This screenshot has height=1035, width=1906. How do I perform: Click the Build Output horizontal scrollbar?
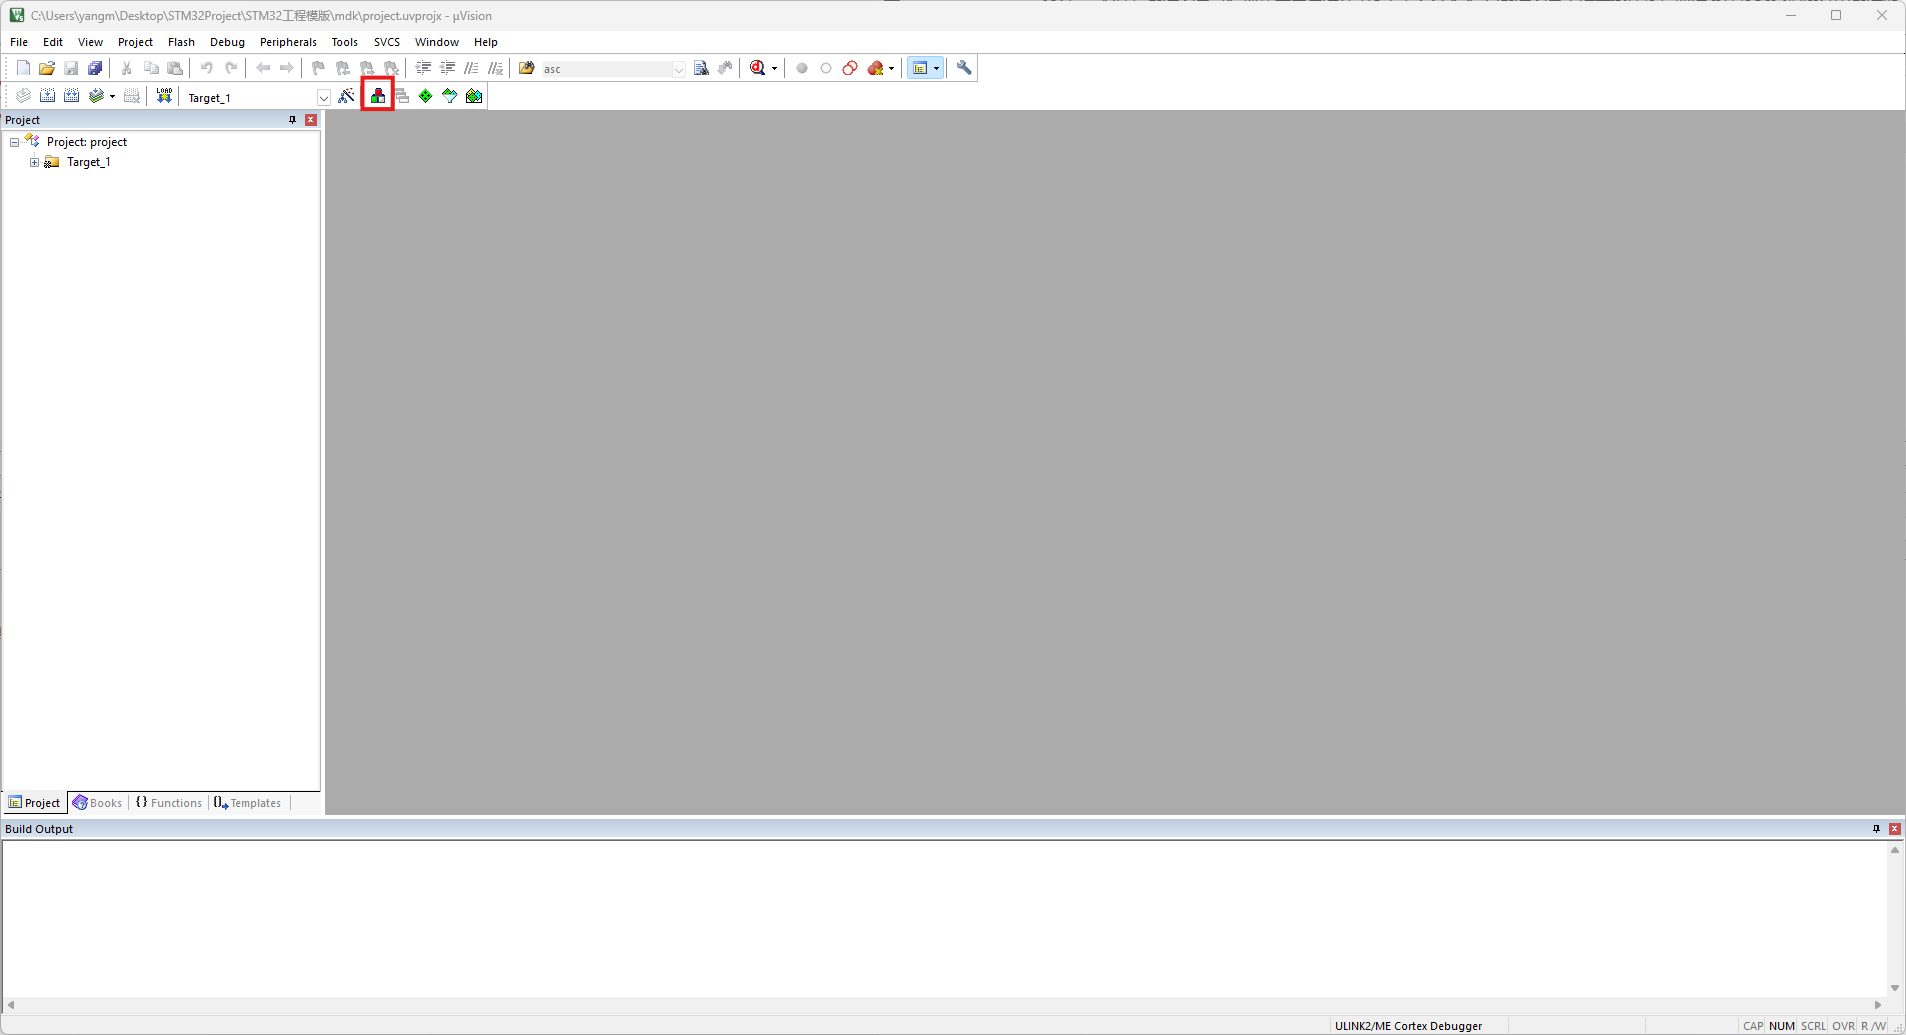click(944, 1005)
